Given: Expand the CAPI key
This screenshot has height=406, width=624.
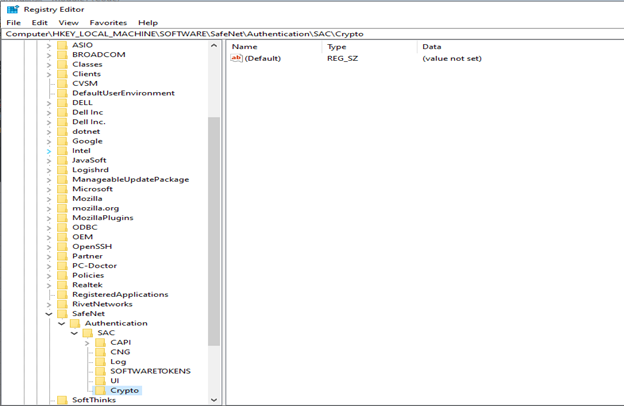Looking at the screenshot, I should (x=87, y=343).
